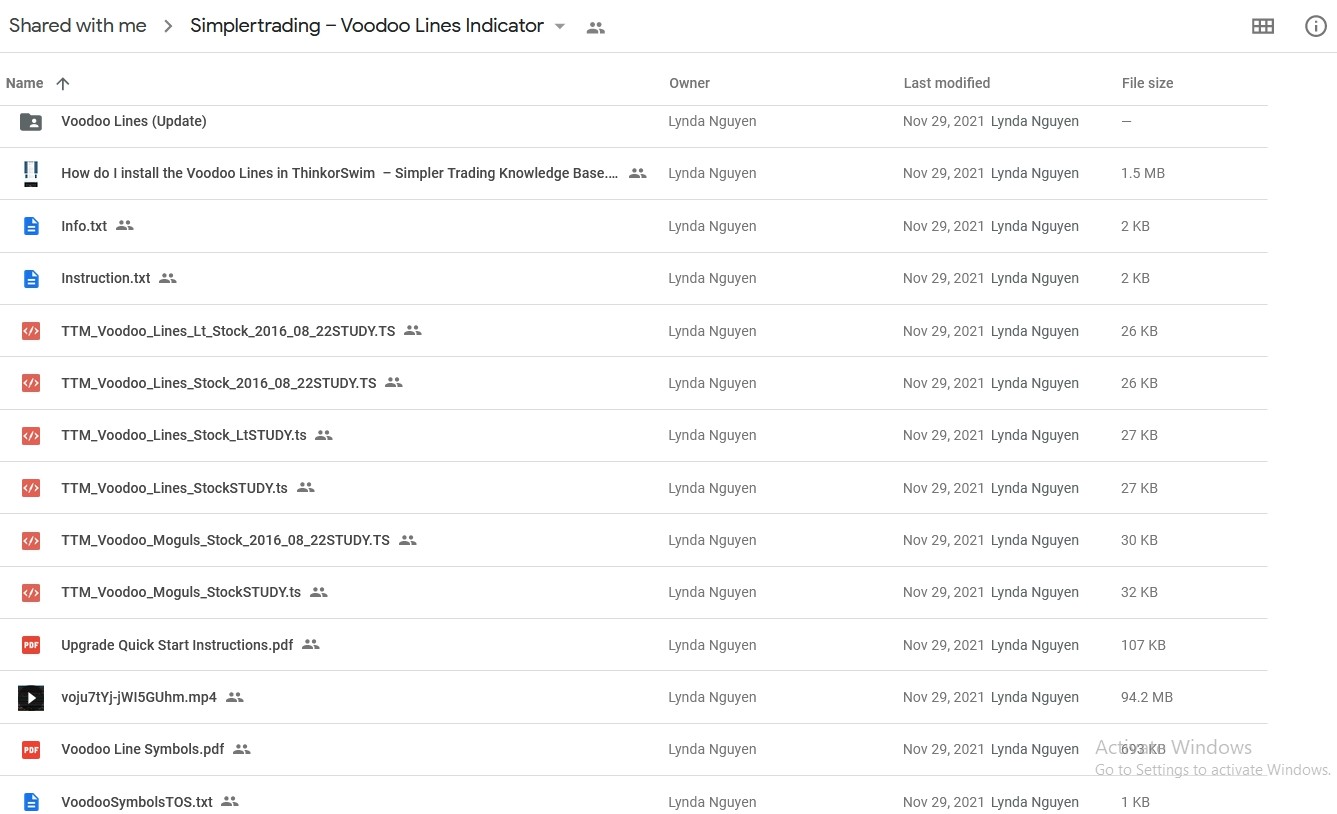Screen dimensions: 1337x814
Task: Click shared icon next to TTM_Voodoo_Lines_Lt_Stock_2016_08_22STUDY.TS
Action: coord(413,330)
